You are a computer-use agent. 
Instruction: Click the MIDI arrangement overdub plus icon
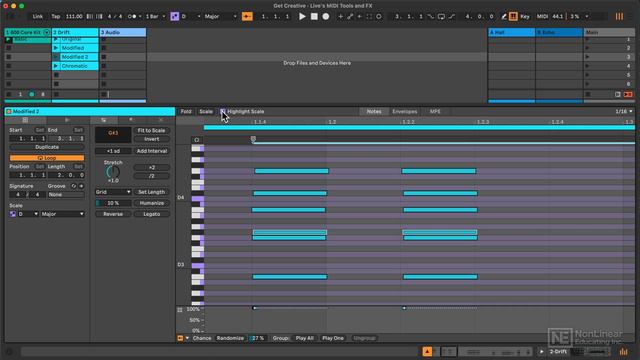(x=340, y=16)
